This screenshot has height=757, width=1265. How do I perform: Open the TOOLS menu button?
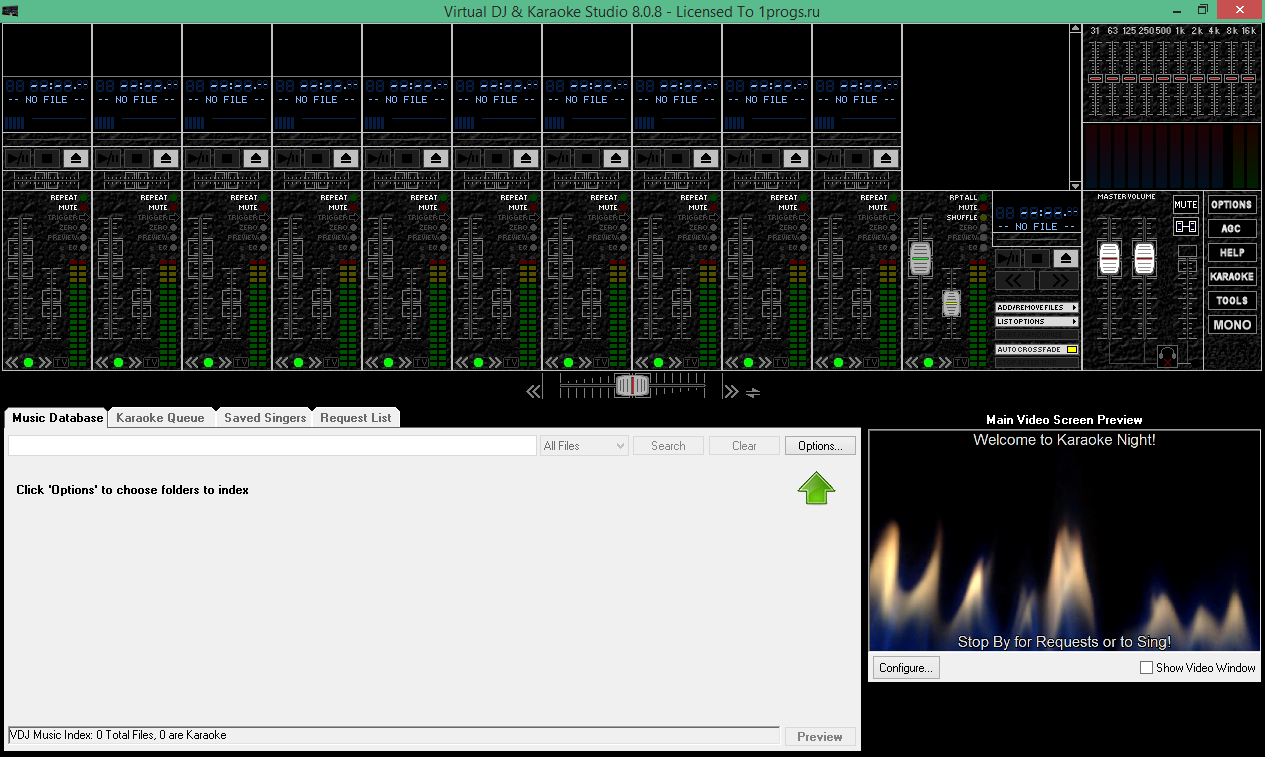[1231, 301]
